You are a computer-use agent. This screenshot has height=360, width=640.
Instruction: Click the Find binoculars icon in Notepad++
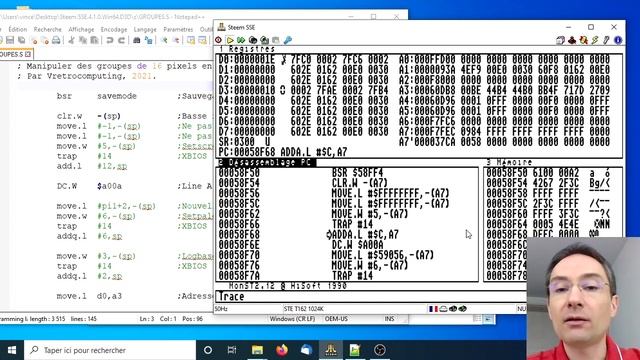coord(137,40)
